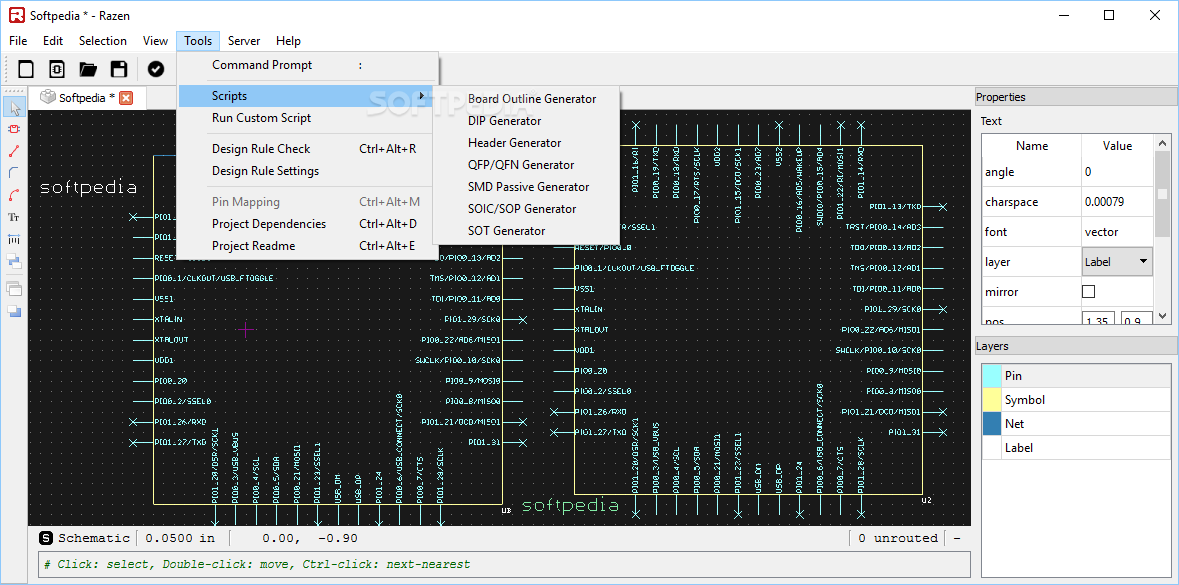Click the Open folder toolbar icon
Viewport: 1179px width, 585px height.
(x=88, y=69)
